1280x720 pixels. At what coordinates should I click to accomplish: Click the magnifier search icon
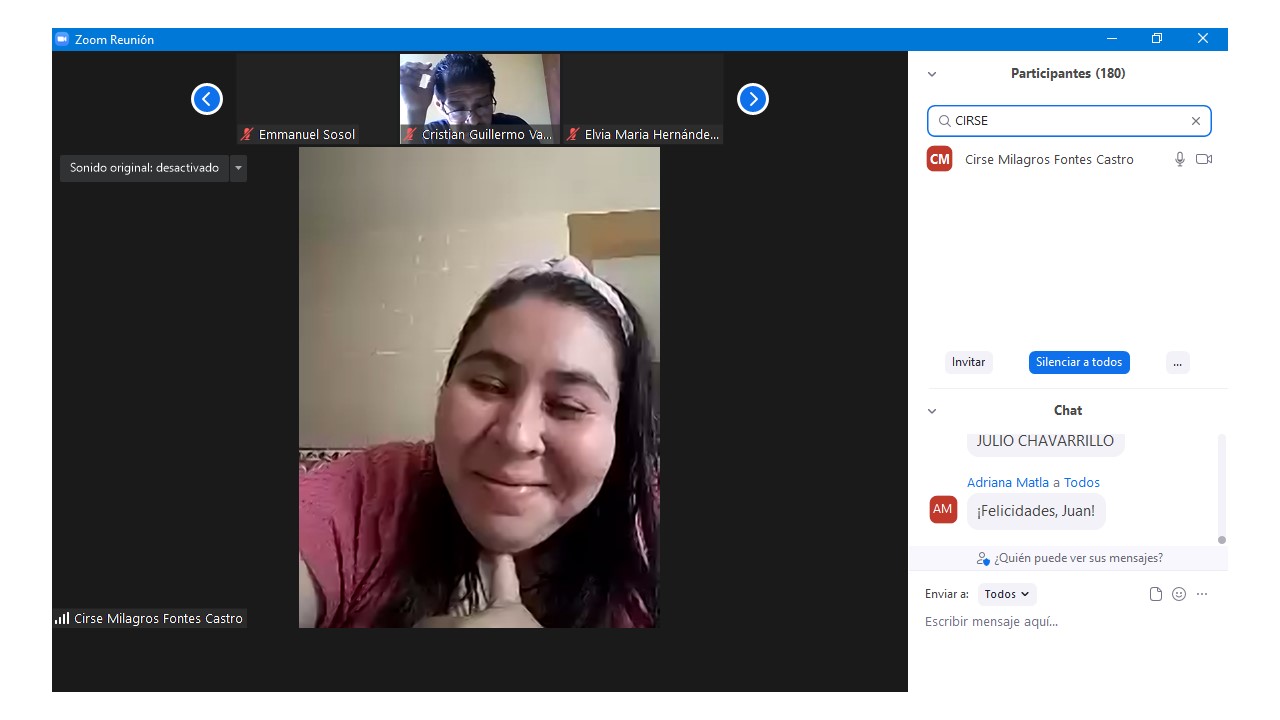[944, 121]
